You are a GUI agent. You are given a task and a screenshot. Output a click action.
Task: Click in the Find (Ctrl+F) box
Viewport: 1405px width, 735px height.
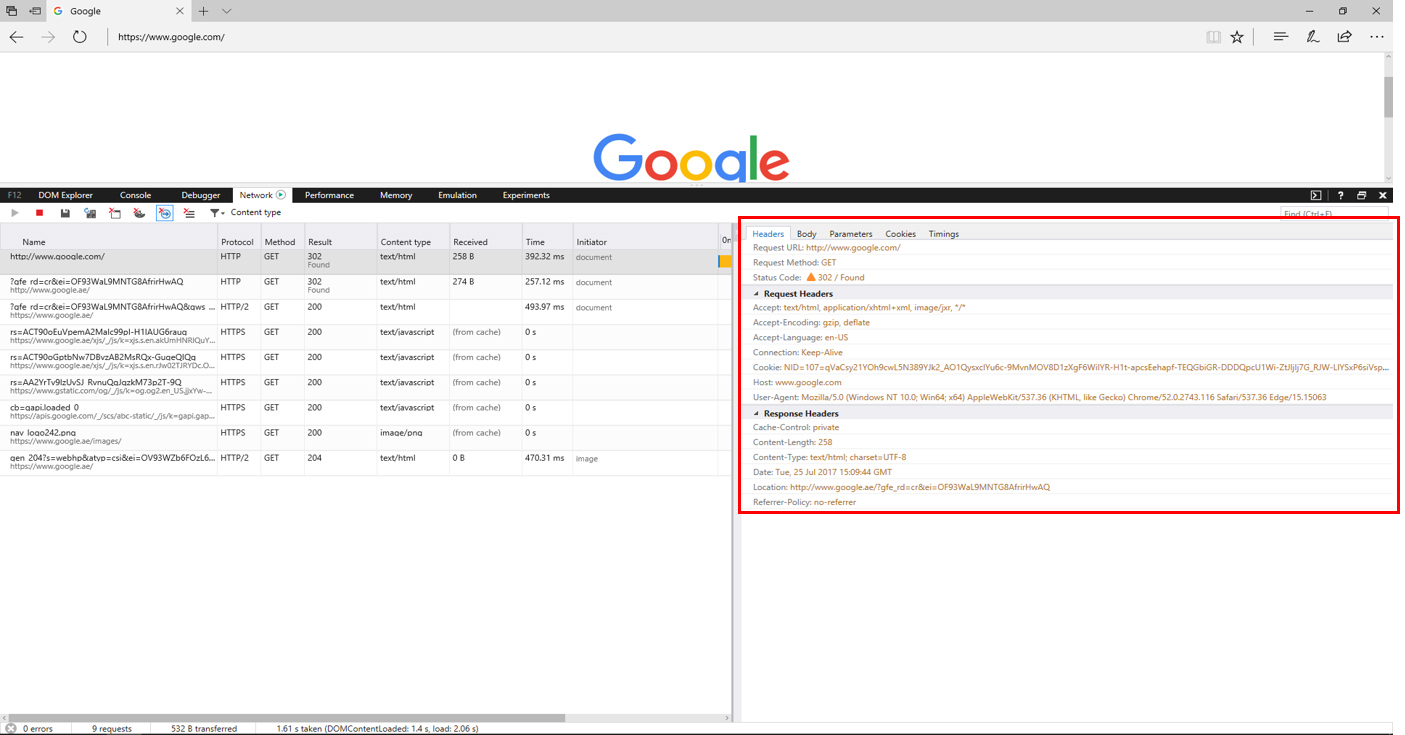tap(1335, 214)
